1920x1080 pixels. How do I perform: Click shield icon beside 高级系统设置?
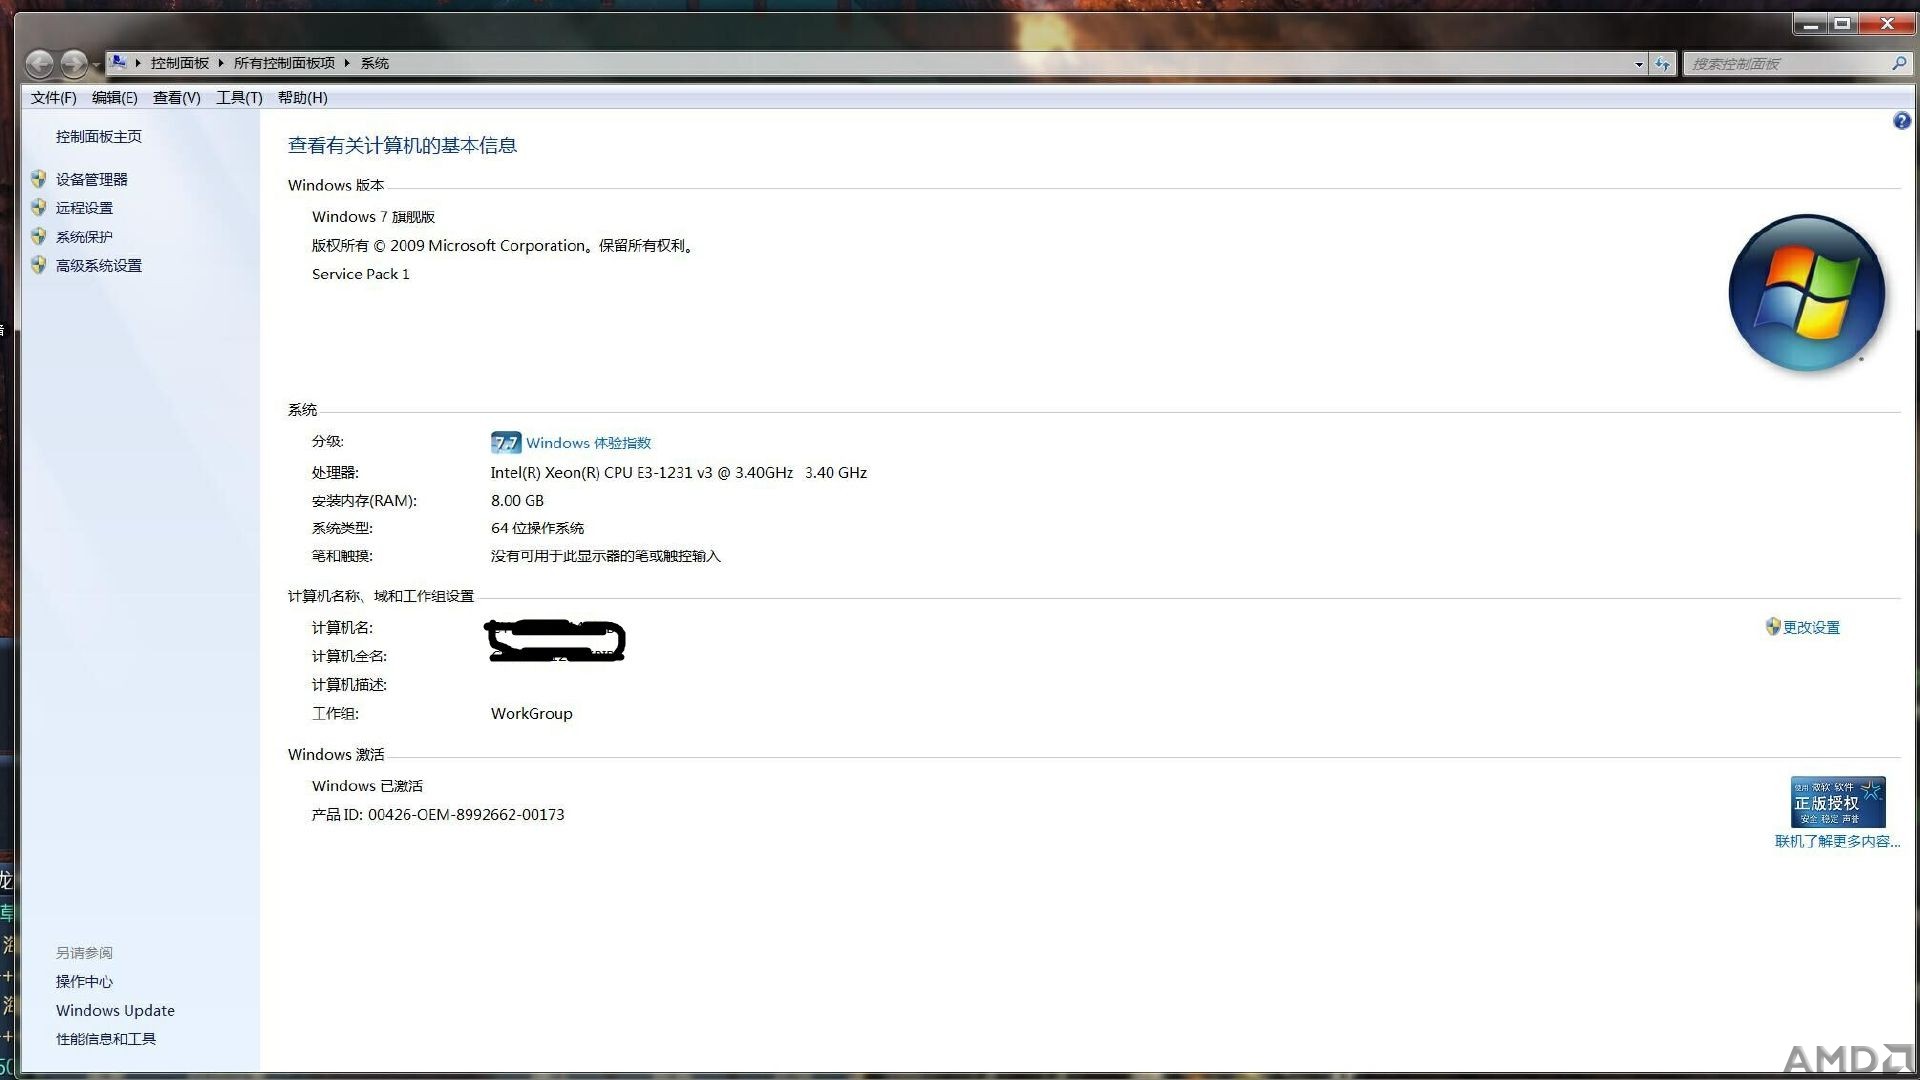[38, 265]
